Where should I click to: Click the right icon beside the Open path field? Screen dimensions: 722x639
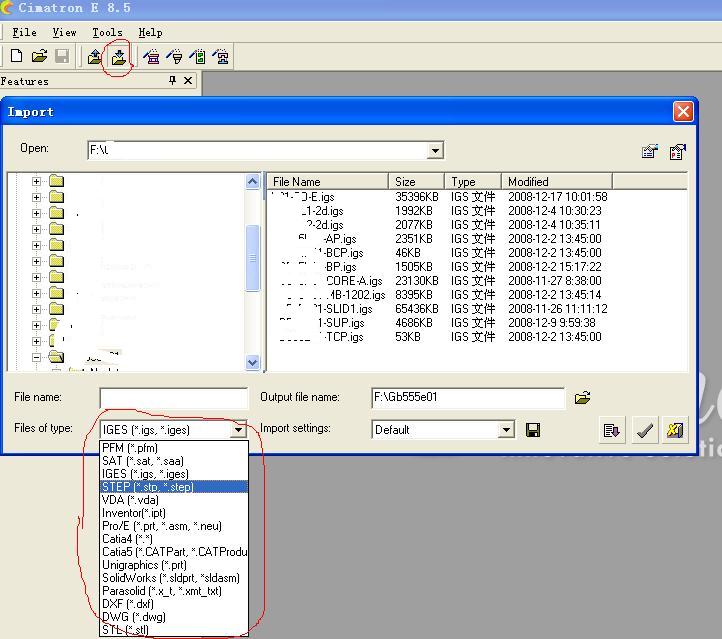(677, 151)
